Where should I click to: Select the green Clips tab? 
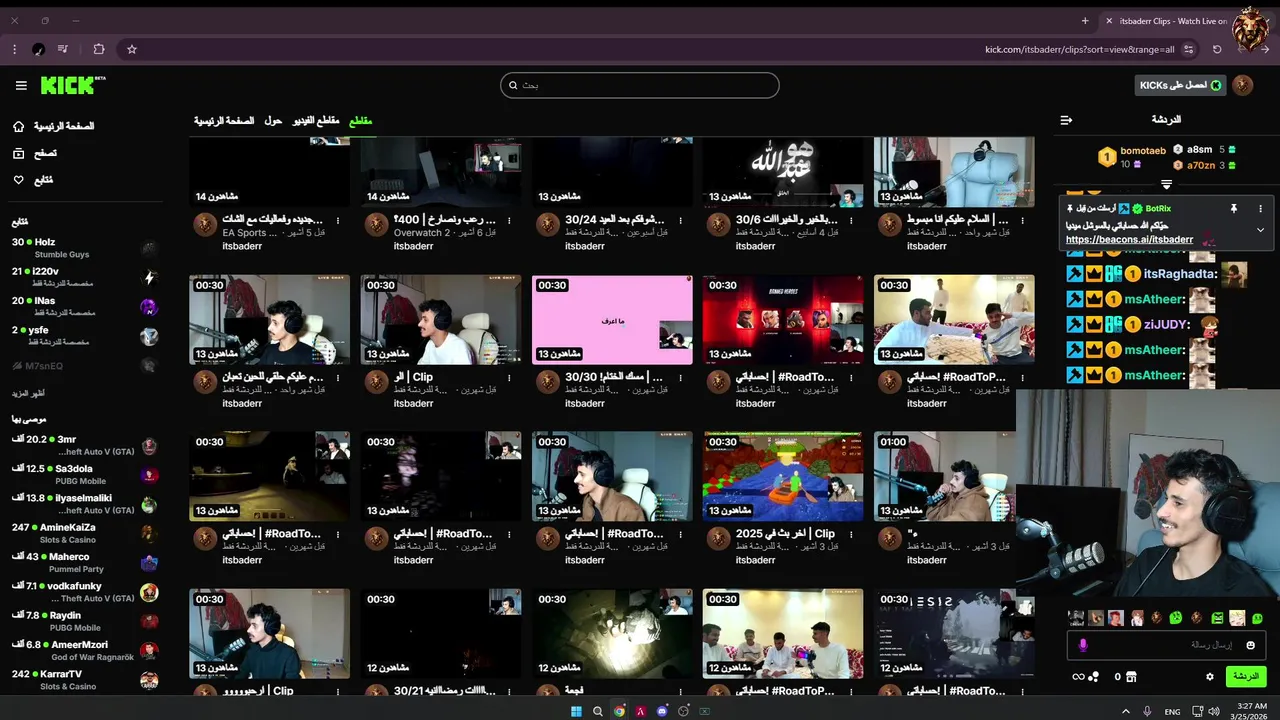click(x=360, y=121)
